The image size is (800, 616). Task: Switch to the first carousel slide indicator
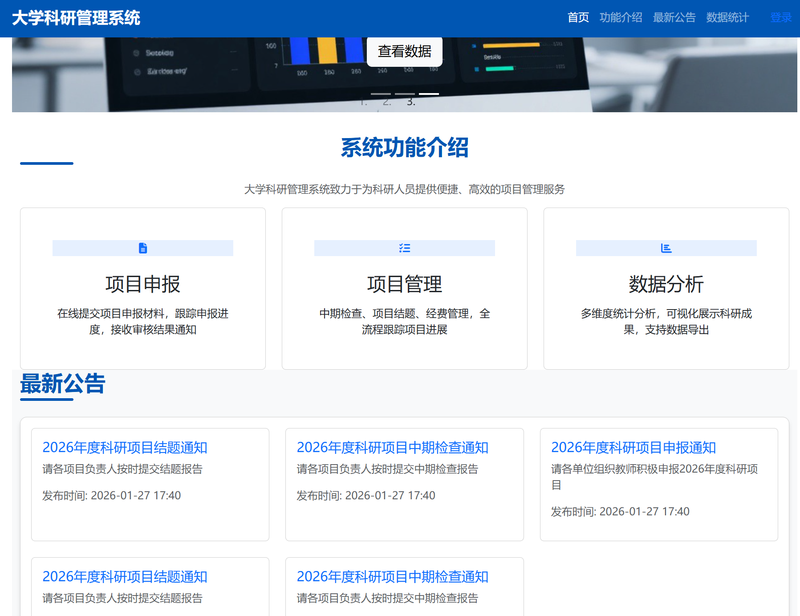pos(380,94)
